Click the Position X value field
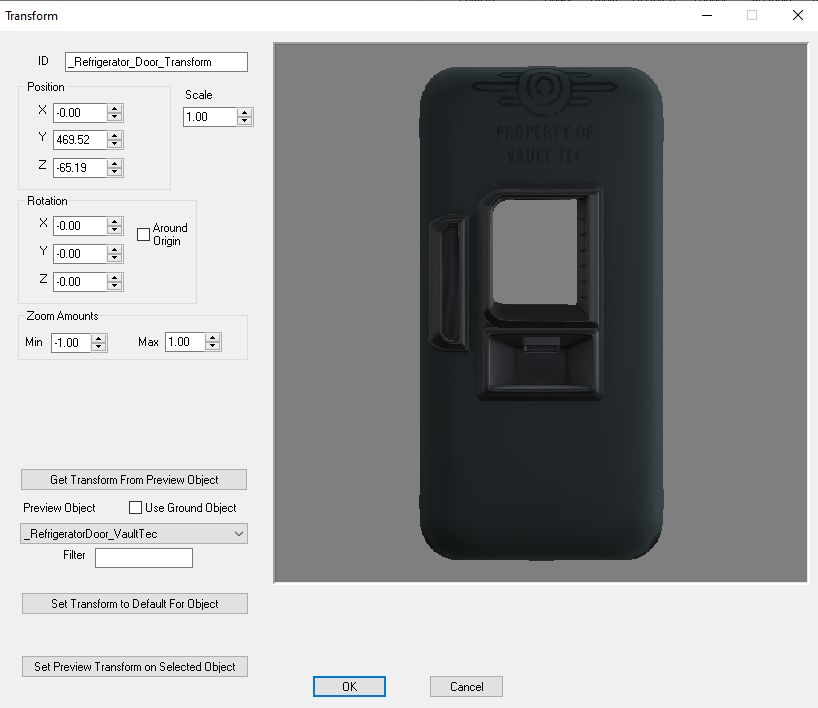This screenshot has height=708, width=818. 80,113
